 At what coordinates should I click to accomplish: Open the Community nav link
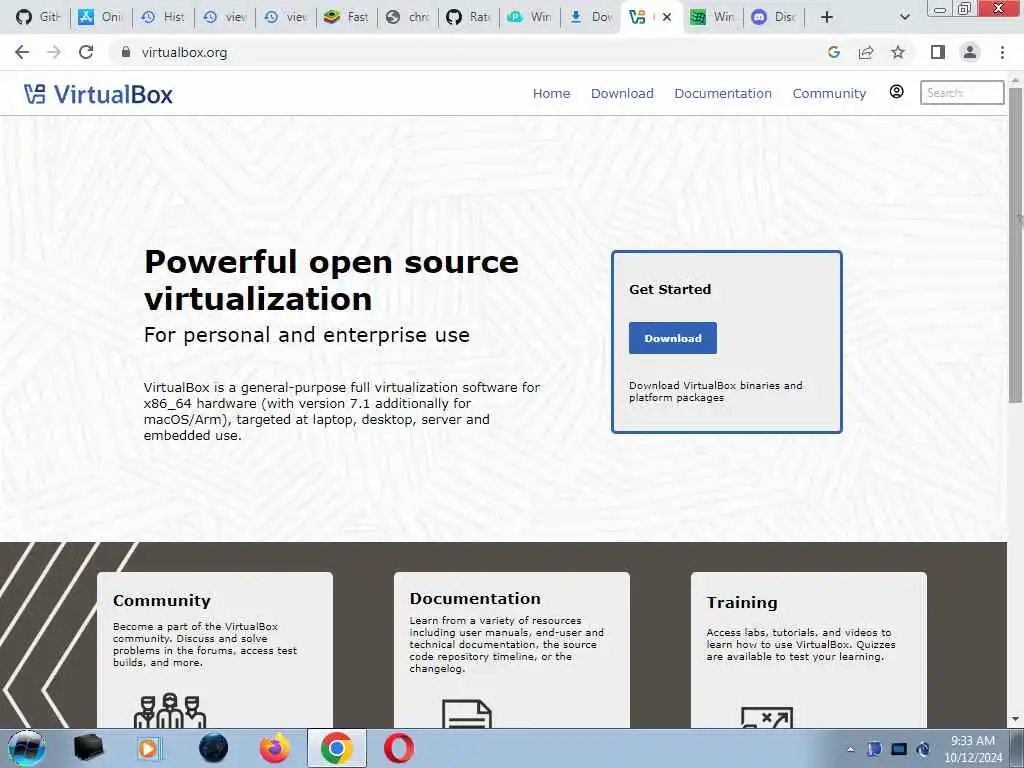coord(829,93)
